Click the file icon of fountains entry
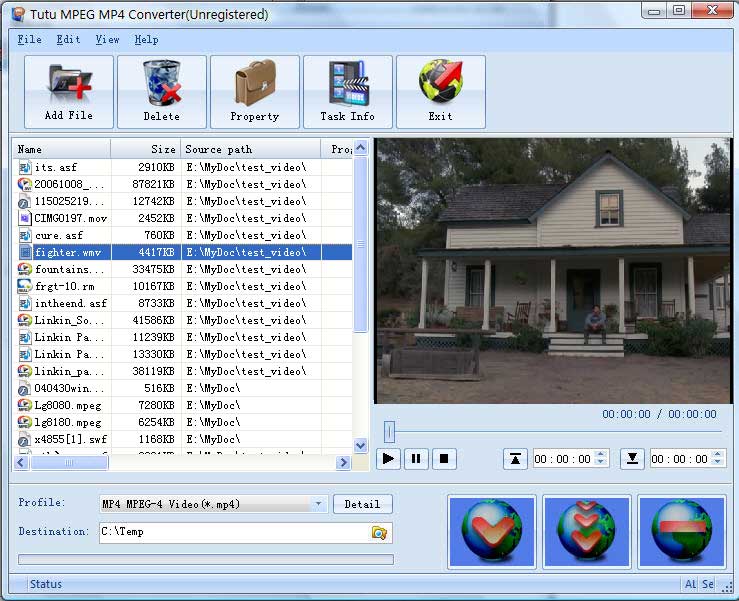The height and width of the screenshot is (601, 739). (25, 269)
